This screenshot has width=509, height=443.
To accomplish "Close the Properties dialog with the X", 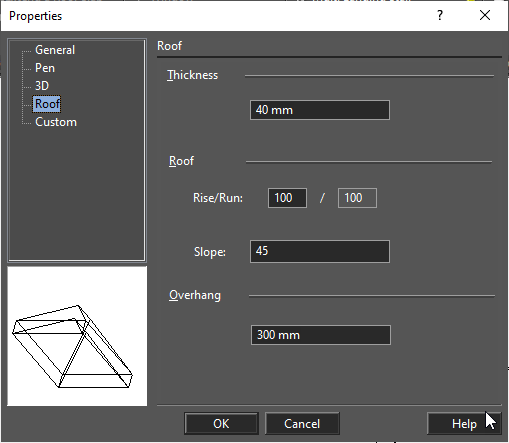I will pyautogui.click(x=485, y=15).
